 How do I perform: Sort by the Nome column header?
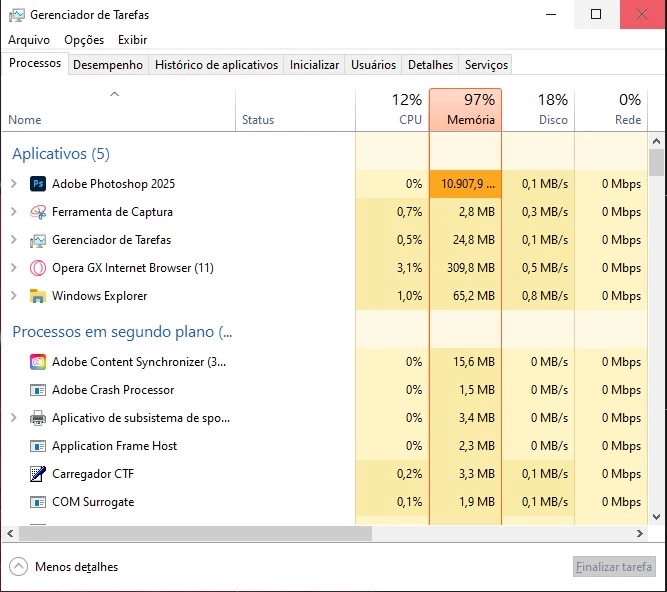(x=118, y=110)
